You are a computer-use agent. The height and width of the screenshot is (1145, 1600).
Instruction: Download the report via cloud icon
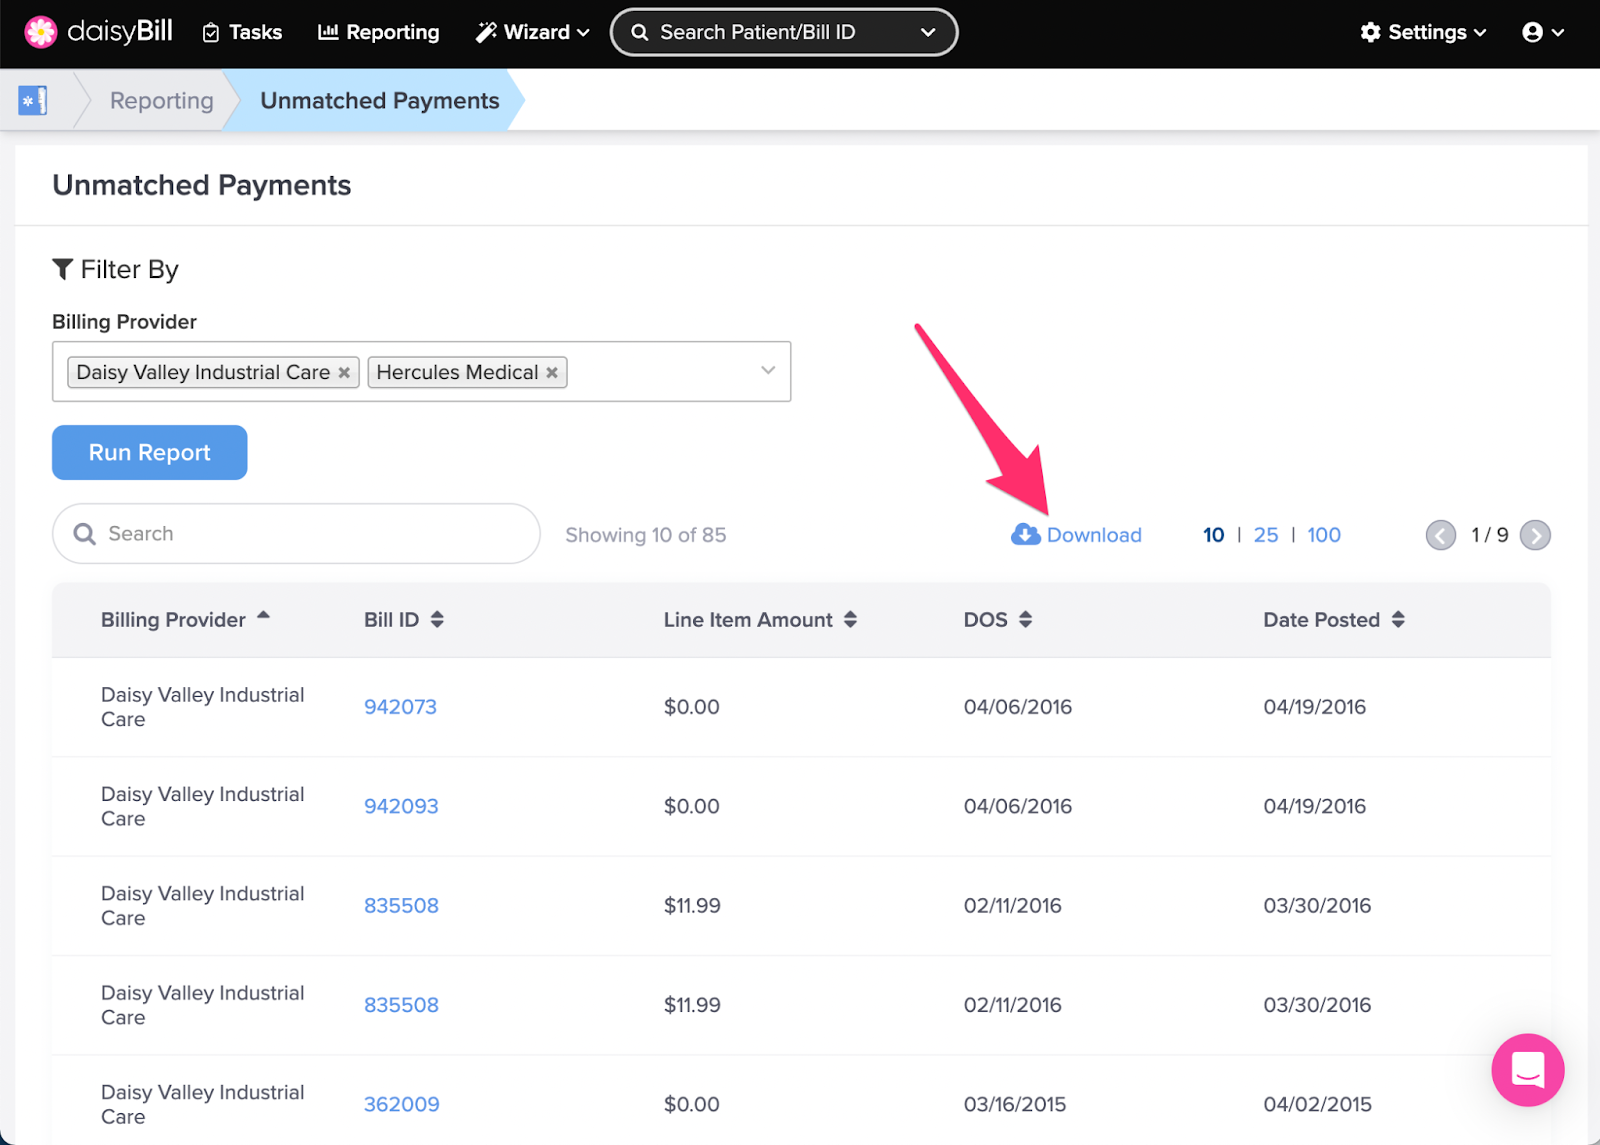pos(1025,534)
